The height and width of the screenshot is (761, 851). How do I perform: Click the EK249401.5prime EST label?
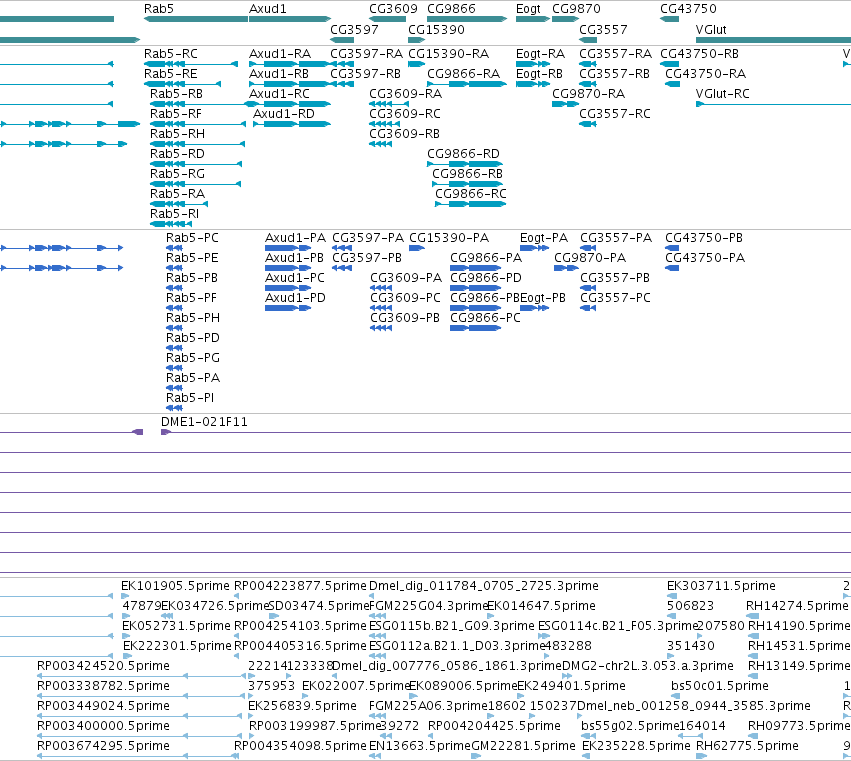click(x=571, y=686)
